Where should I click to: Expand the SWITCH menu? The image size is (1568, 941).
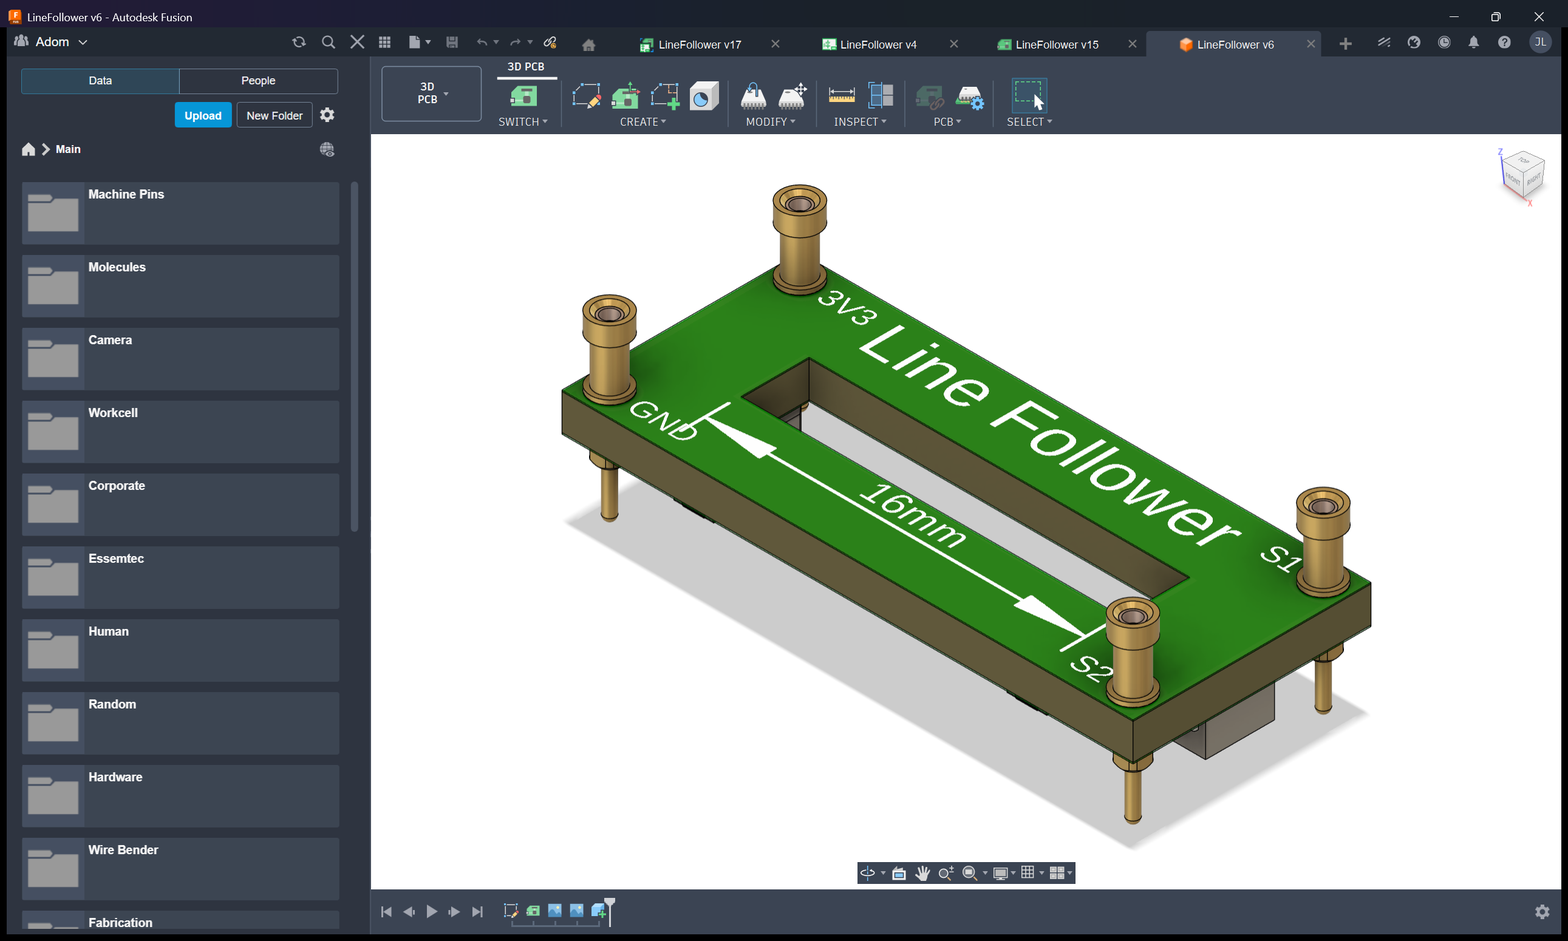click(x=523, y=122)
